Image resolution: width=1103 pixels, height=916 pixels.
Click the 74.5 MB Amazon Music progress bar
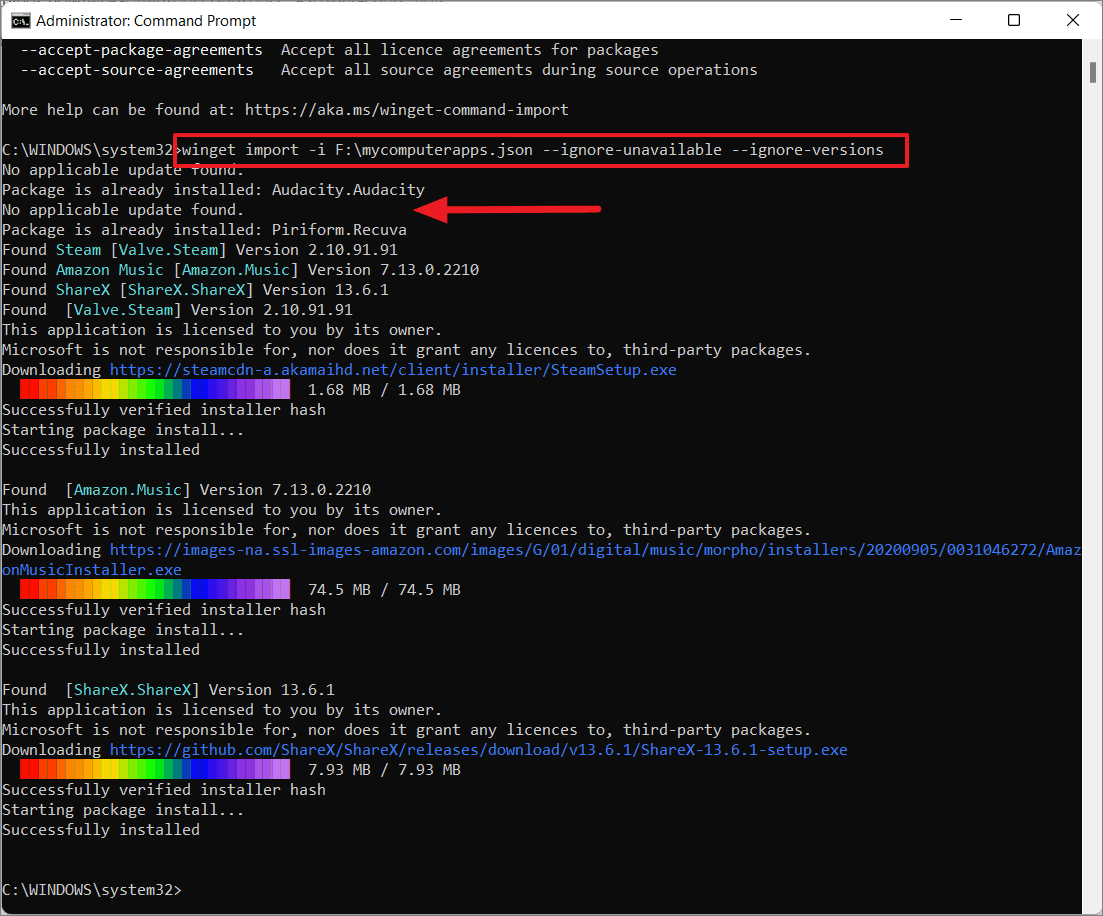click(155, 590)
